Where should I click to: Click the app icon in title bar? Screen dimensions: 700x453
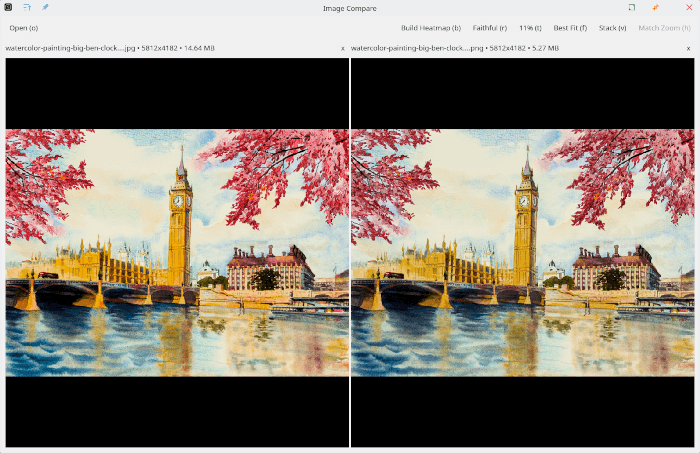click(x=8, y=7)
